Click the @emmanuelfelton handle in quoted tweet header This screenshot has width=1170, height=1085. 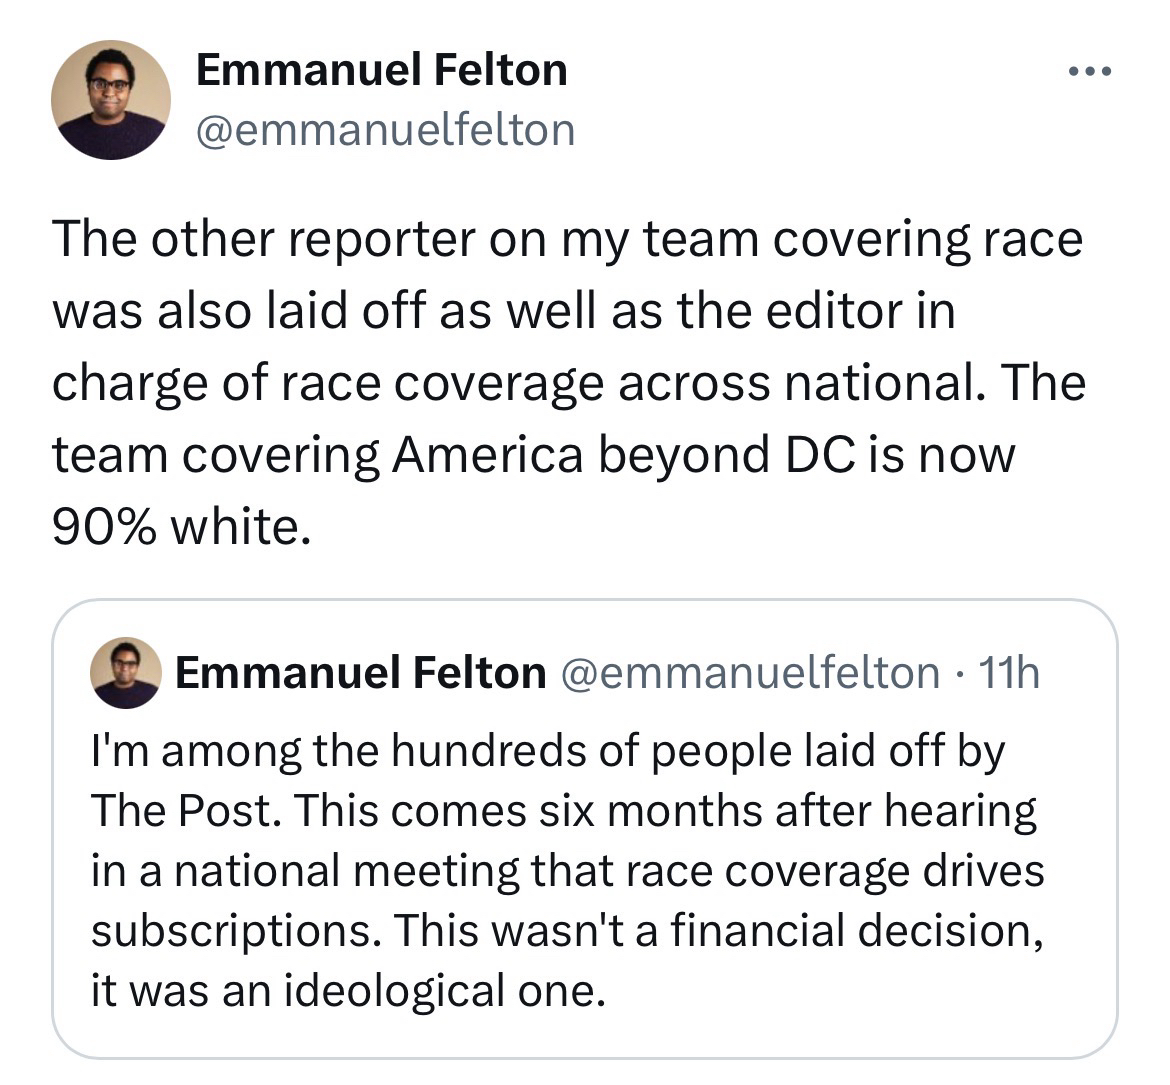pyautogui.click(x=752, y=673)
